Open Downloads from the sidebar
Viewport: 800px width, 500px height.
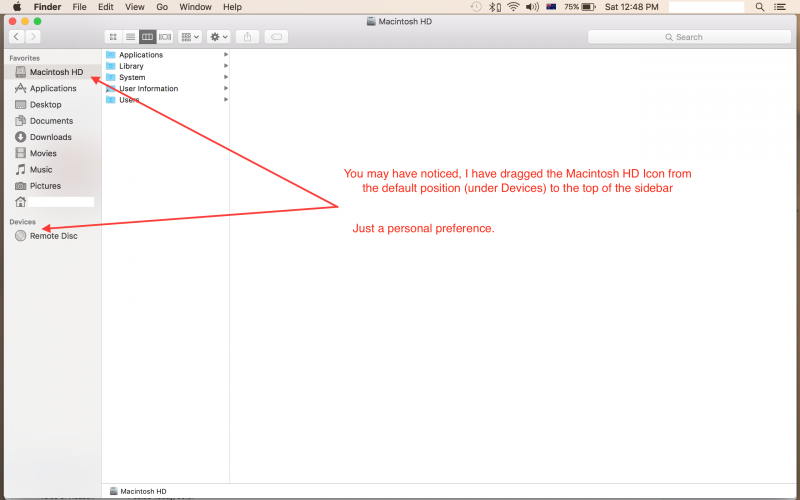coord(50,137)
